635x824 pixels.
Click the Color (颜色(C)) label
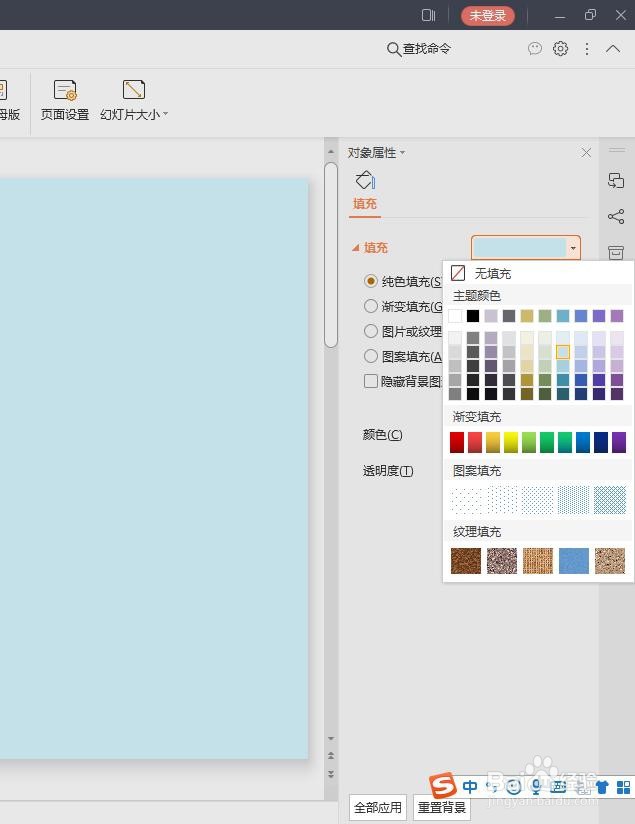pyautogui.click(x=383, y=435)
